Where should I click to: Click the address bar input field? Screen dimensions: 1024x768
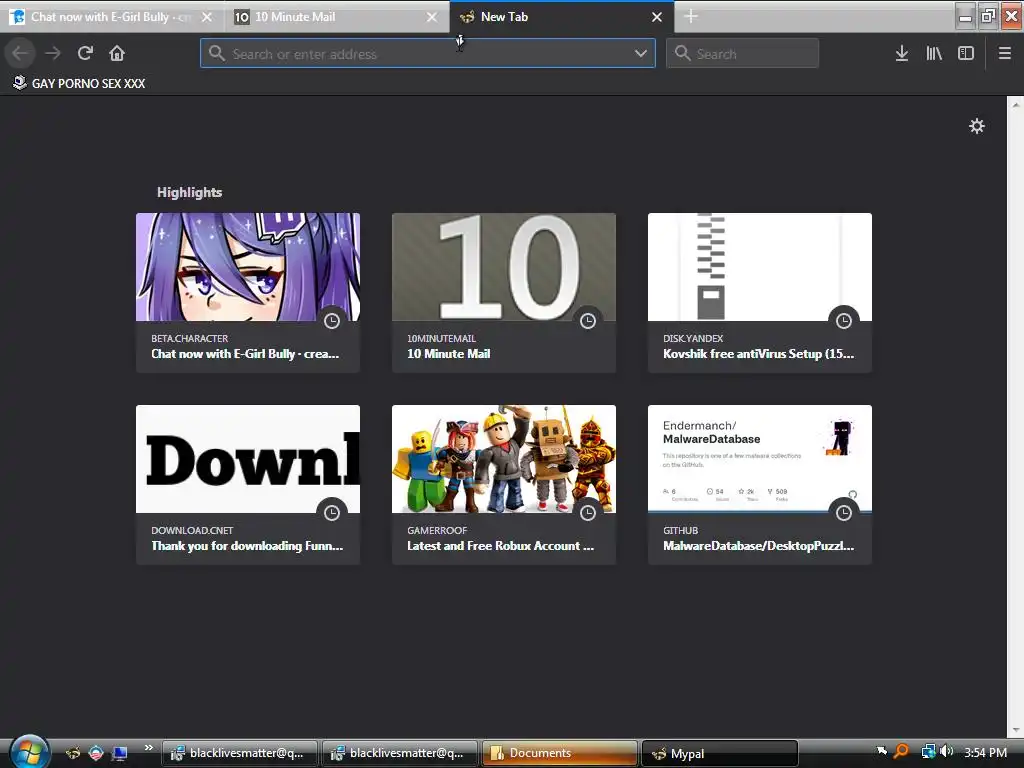pyautogui.click(x=428, y=54)
